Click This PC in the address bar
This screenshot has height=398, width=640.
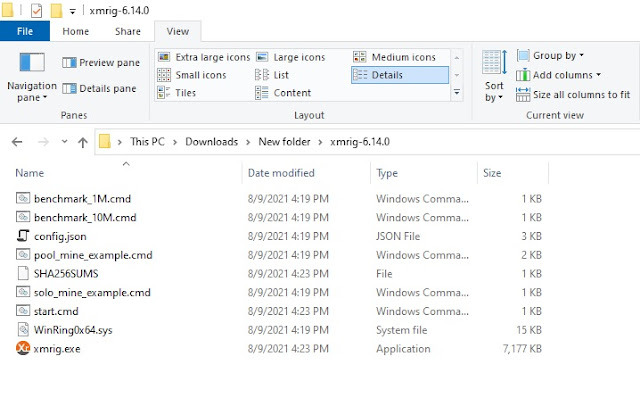(x=147, y=142)
